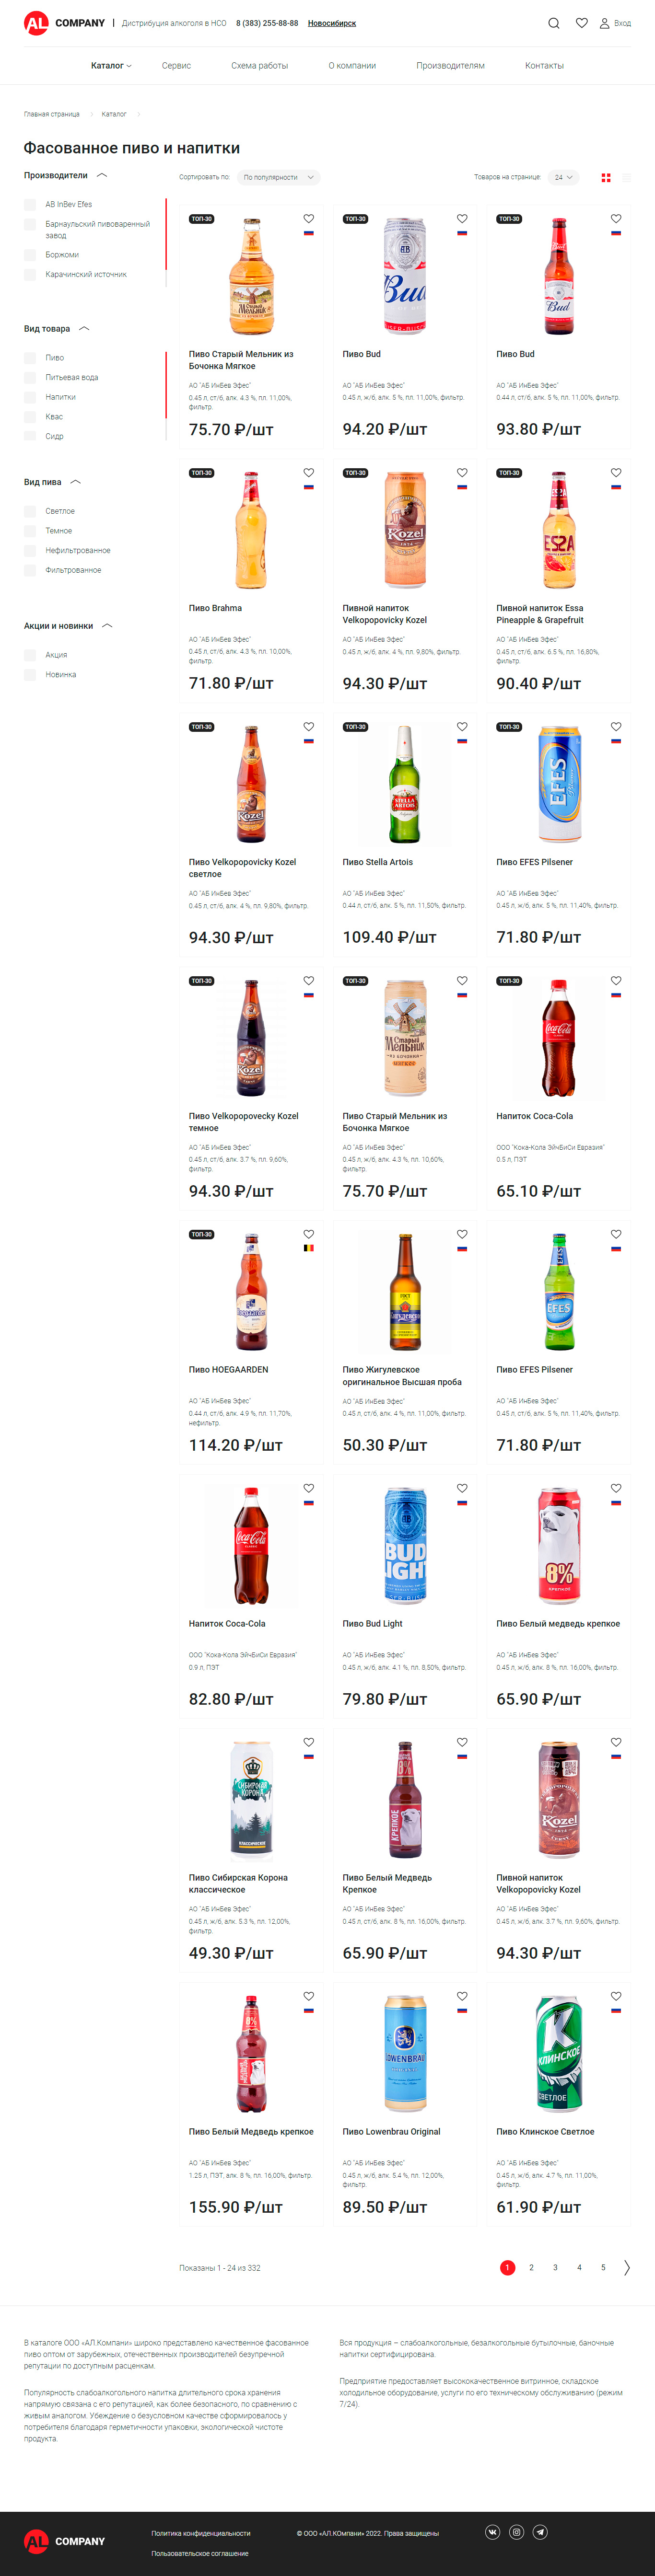The height and width of the screenshot is (2576, 655).
Task: Go to page 3 of results
Action: (555, 2268)
